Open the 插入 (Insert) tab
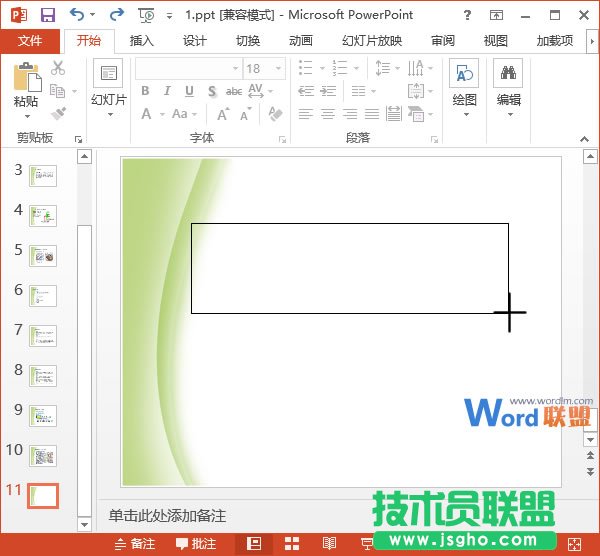 142,41
